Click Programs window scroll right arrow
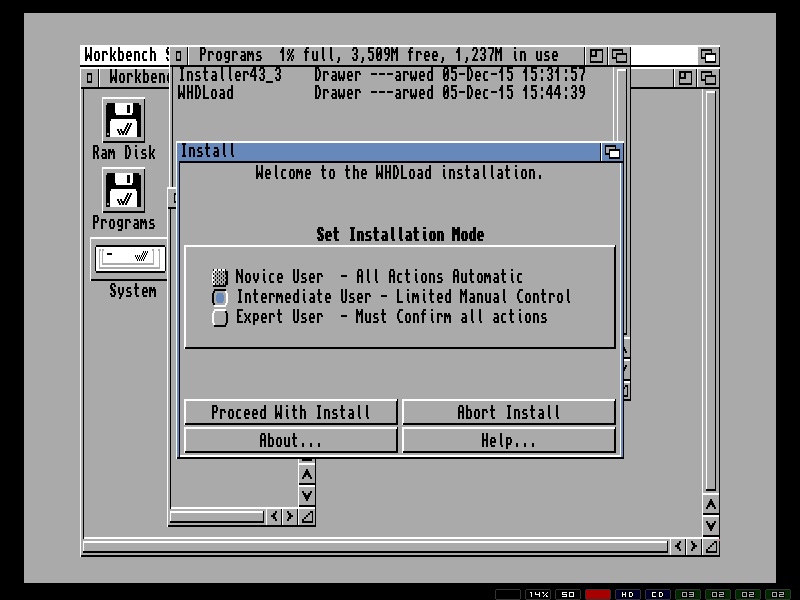The image size is (800, 600). [x=289, y=516]
